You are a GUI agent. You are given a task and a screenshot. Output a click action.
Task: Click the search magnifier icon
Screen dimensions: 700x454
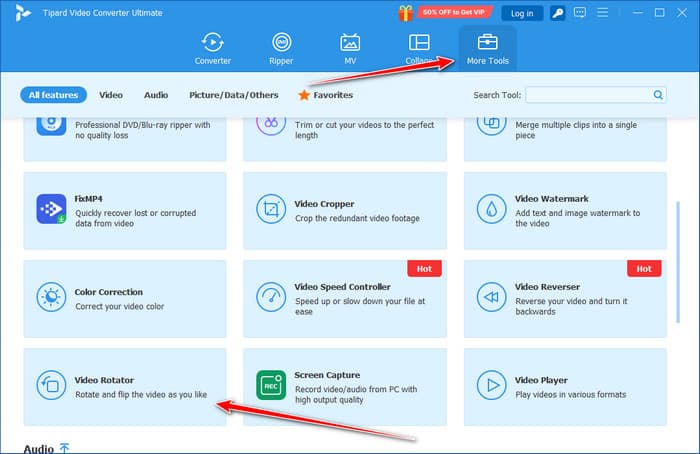[x=658, y=95]
